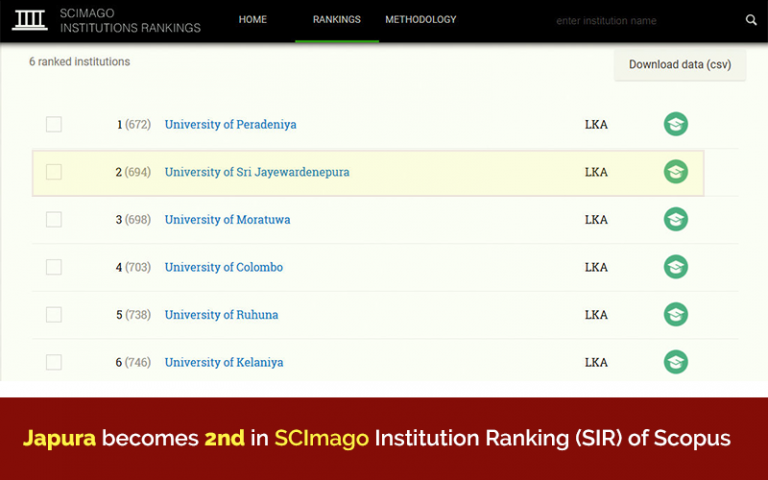The width and height of the screenshot is (768, 480).
Task: Toggle the University of Colombo checkbox
Action: (54, 267)
